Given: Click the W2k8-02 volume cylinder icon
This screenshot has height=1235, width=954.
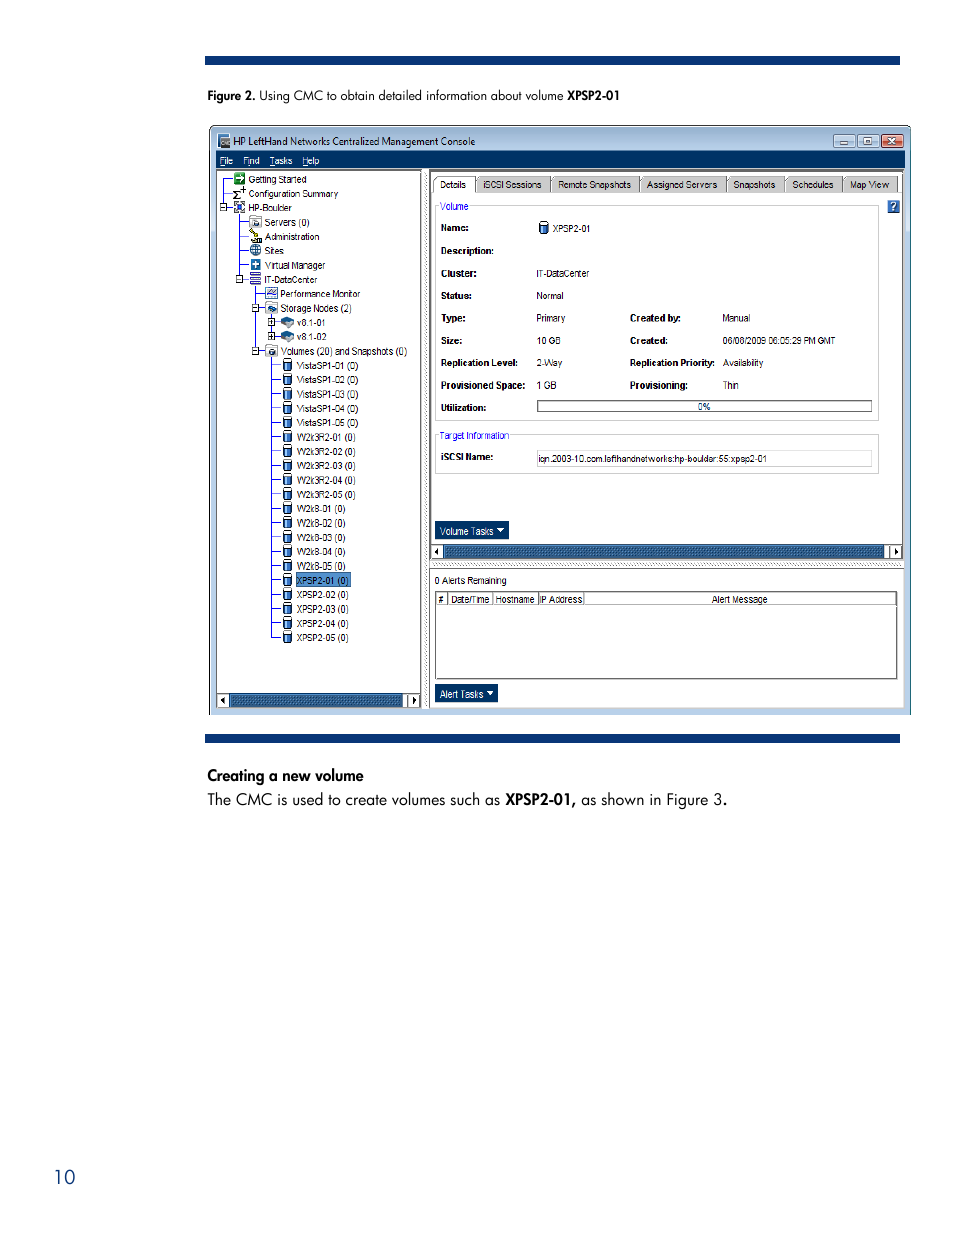Looking at the screenshot, I should (288, 523).
